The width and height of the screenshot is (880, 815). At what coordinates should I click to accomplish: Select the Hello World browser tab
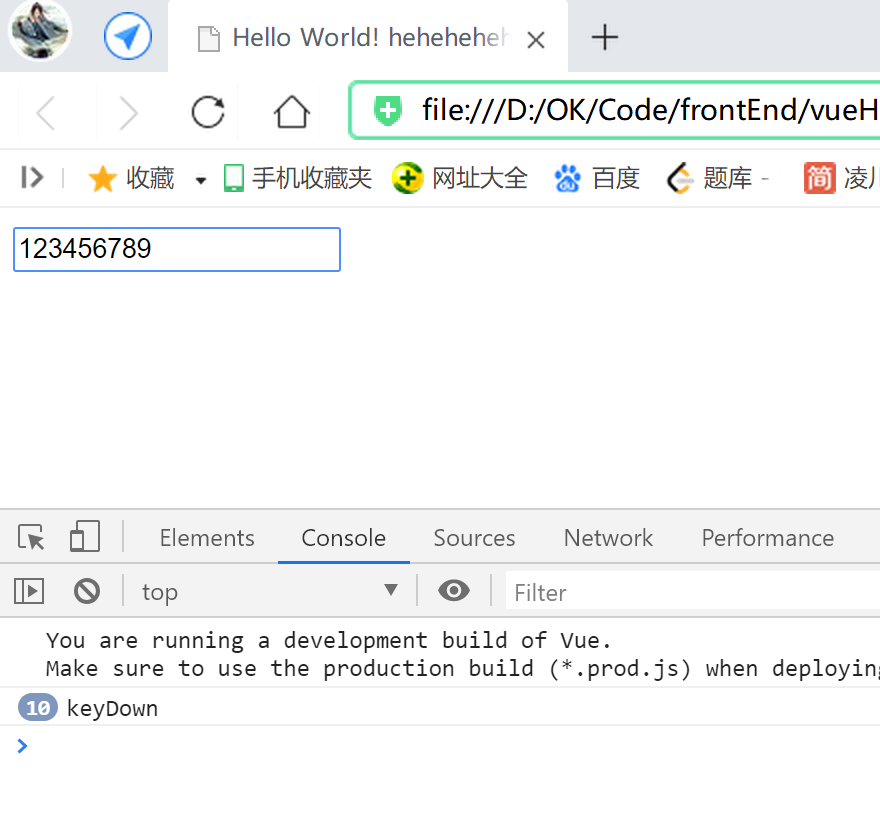point(368,38)
